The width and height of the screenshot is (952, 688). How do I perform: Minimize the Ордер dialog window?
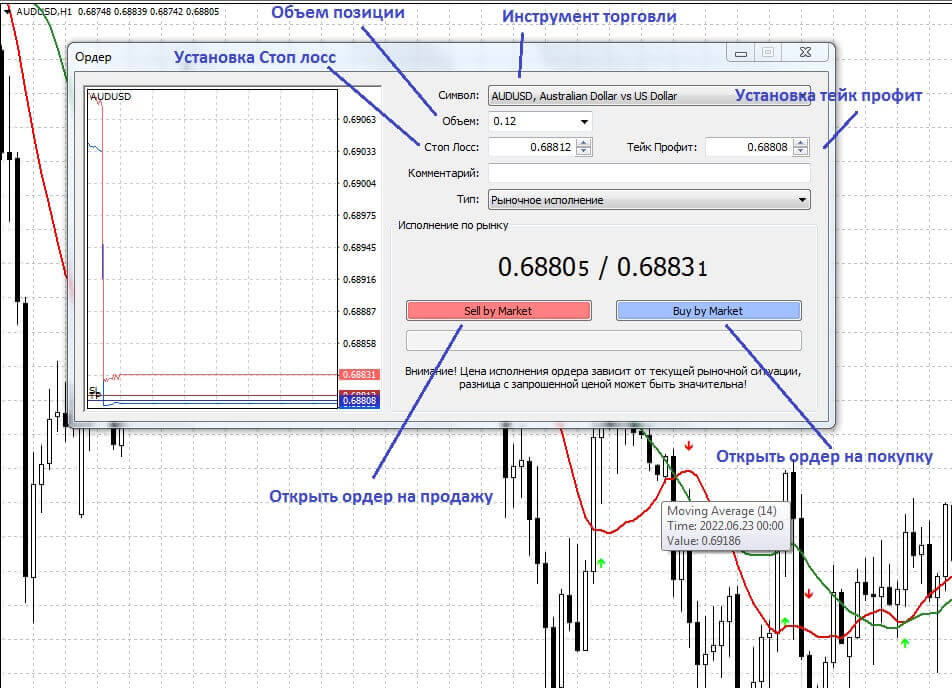point(741,53)
